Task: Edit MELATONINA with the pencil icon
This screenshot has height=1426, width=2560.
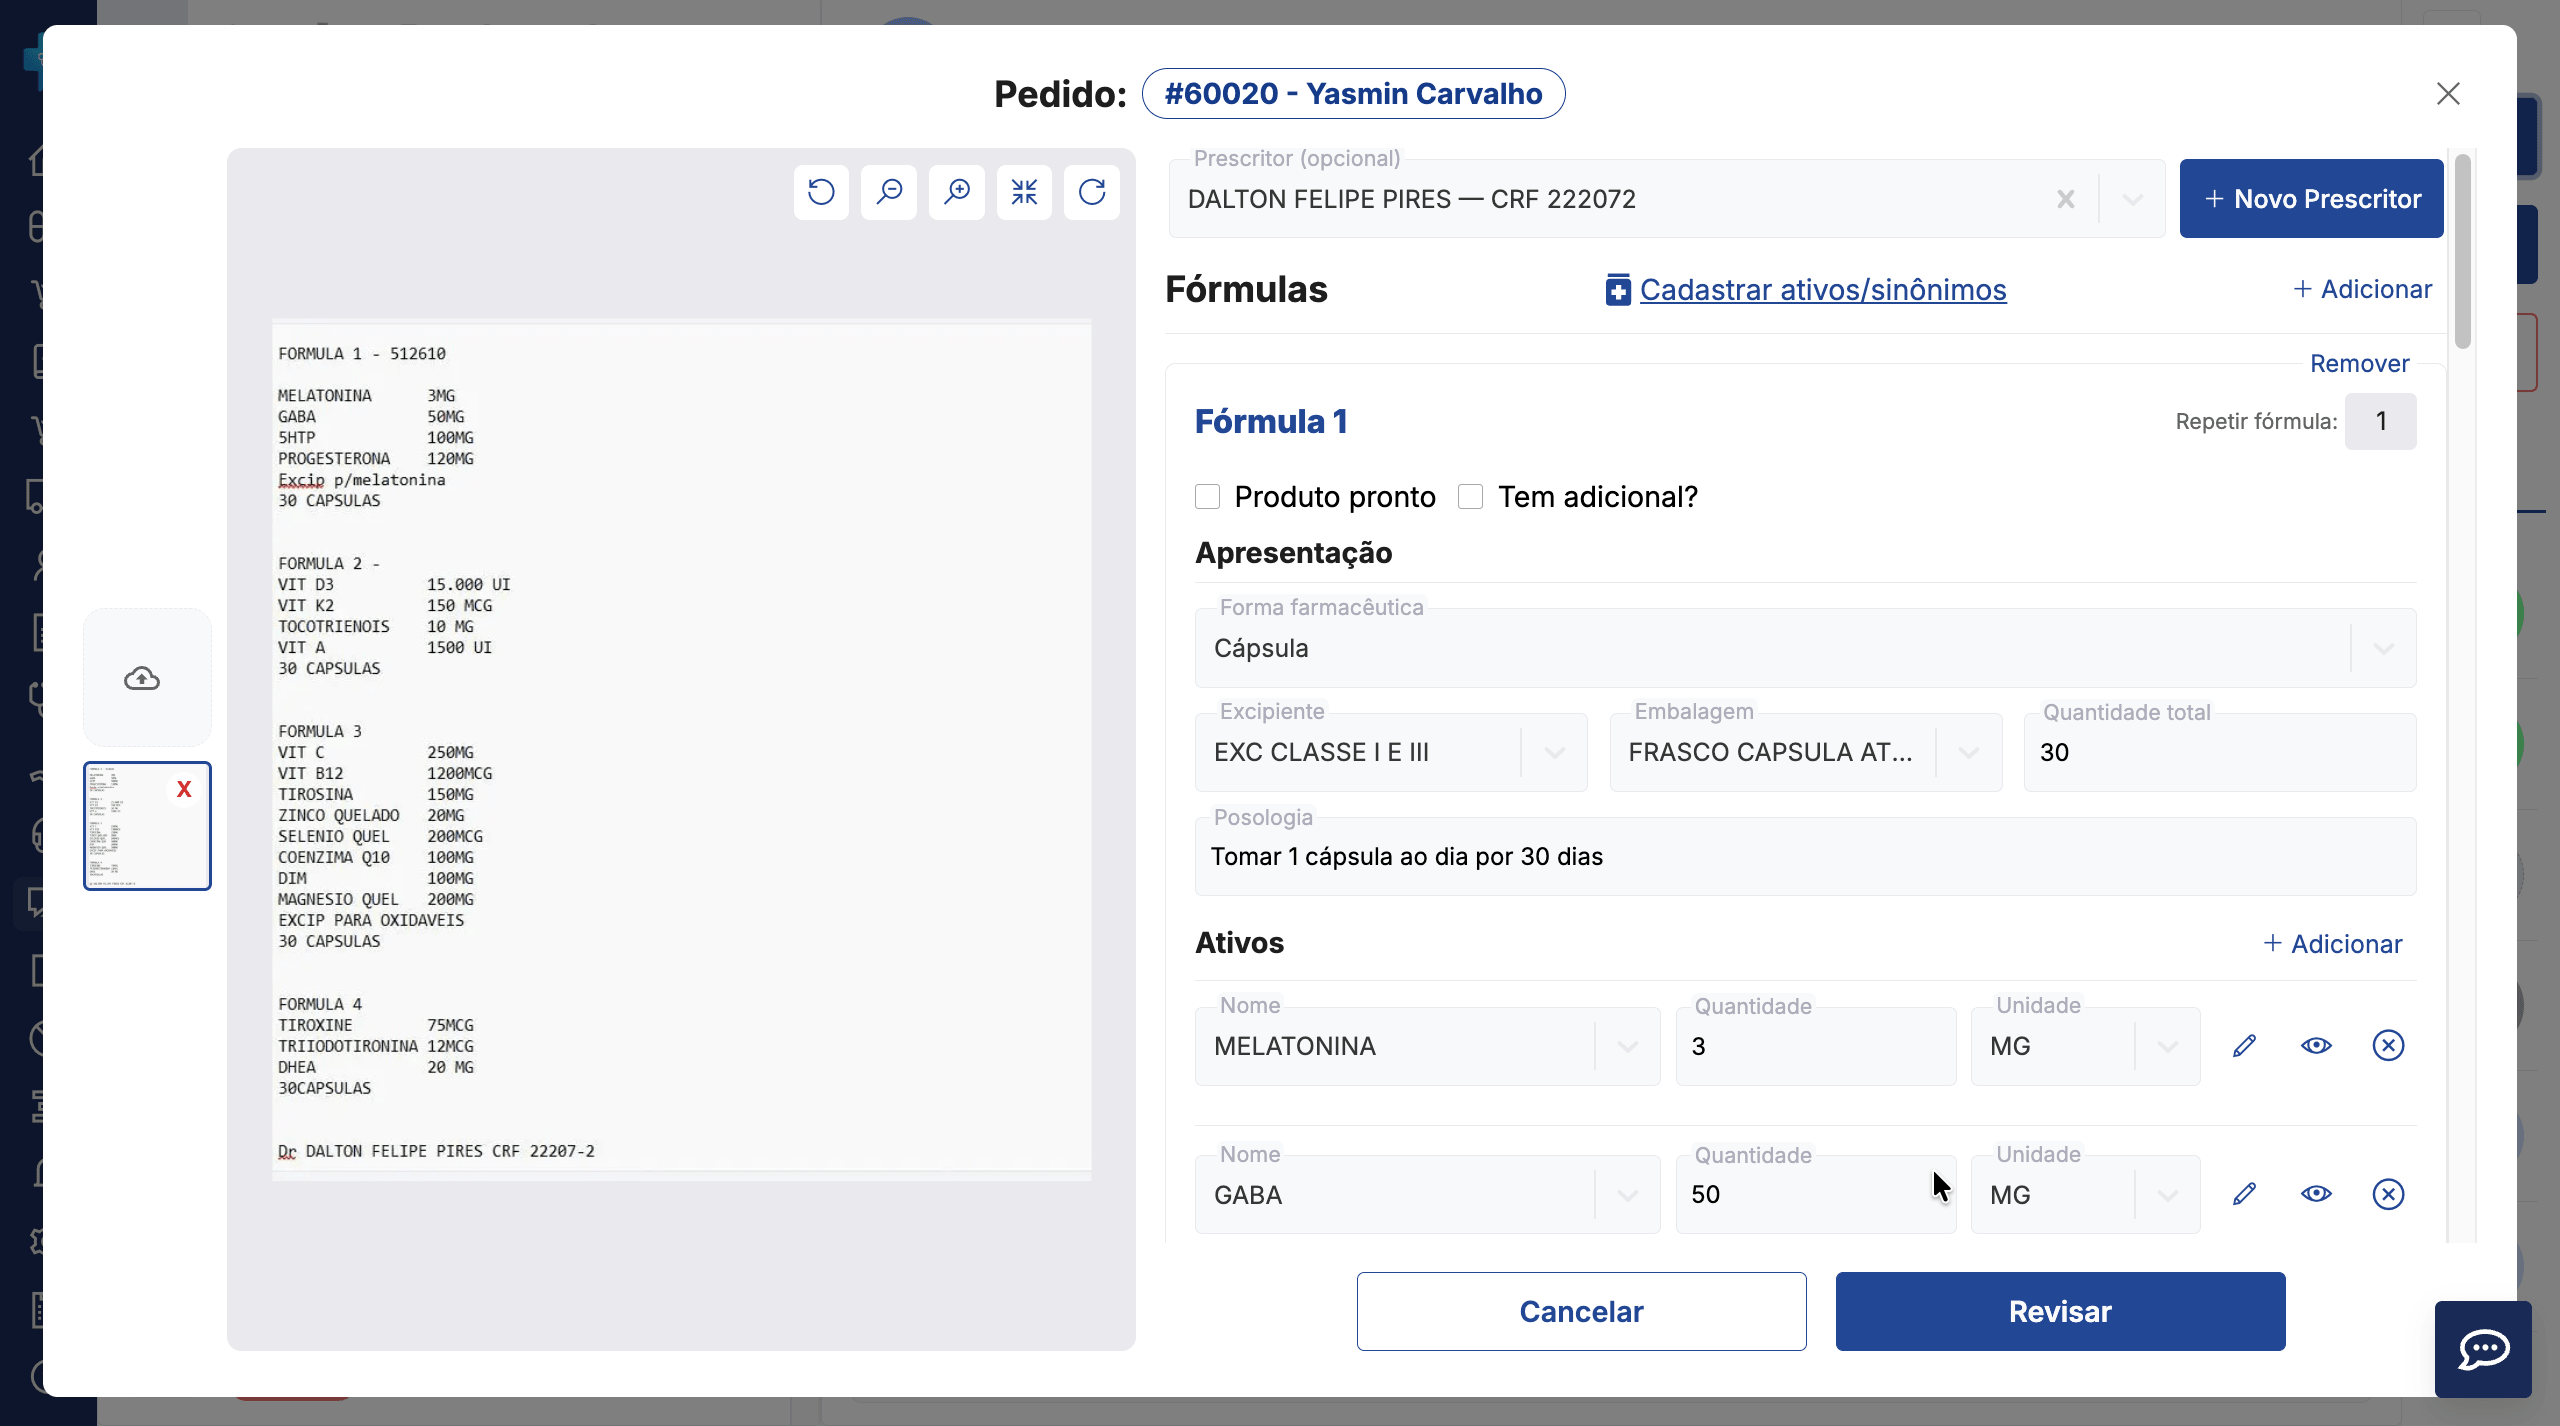Action: coord(2244,1046)
